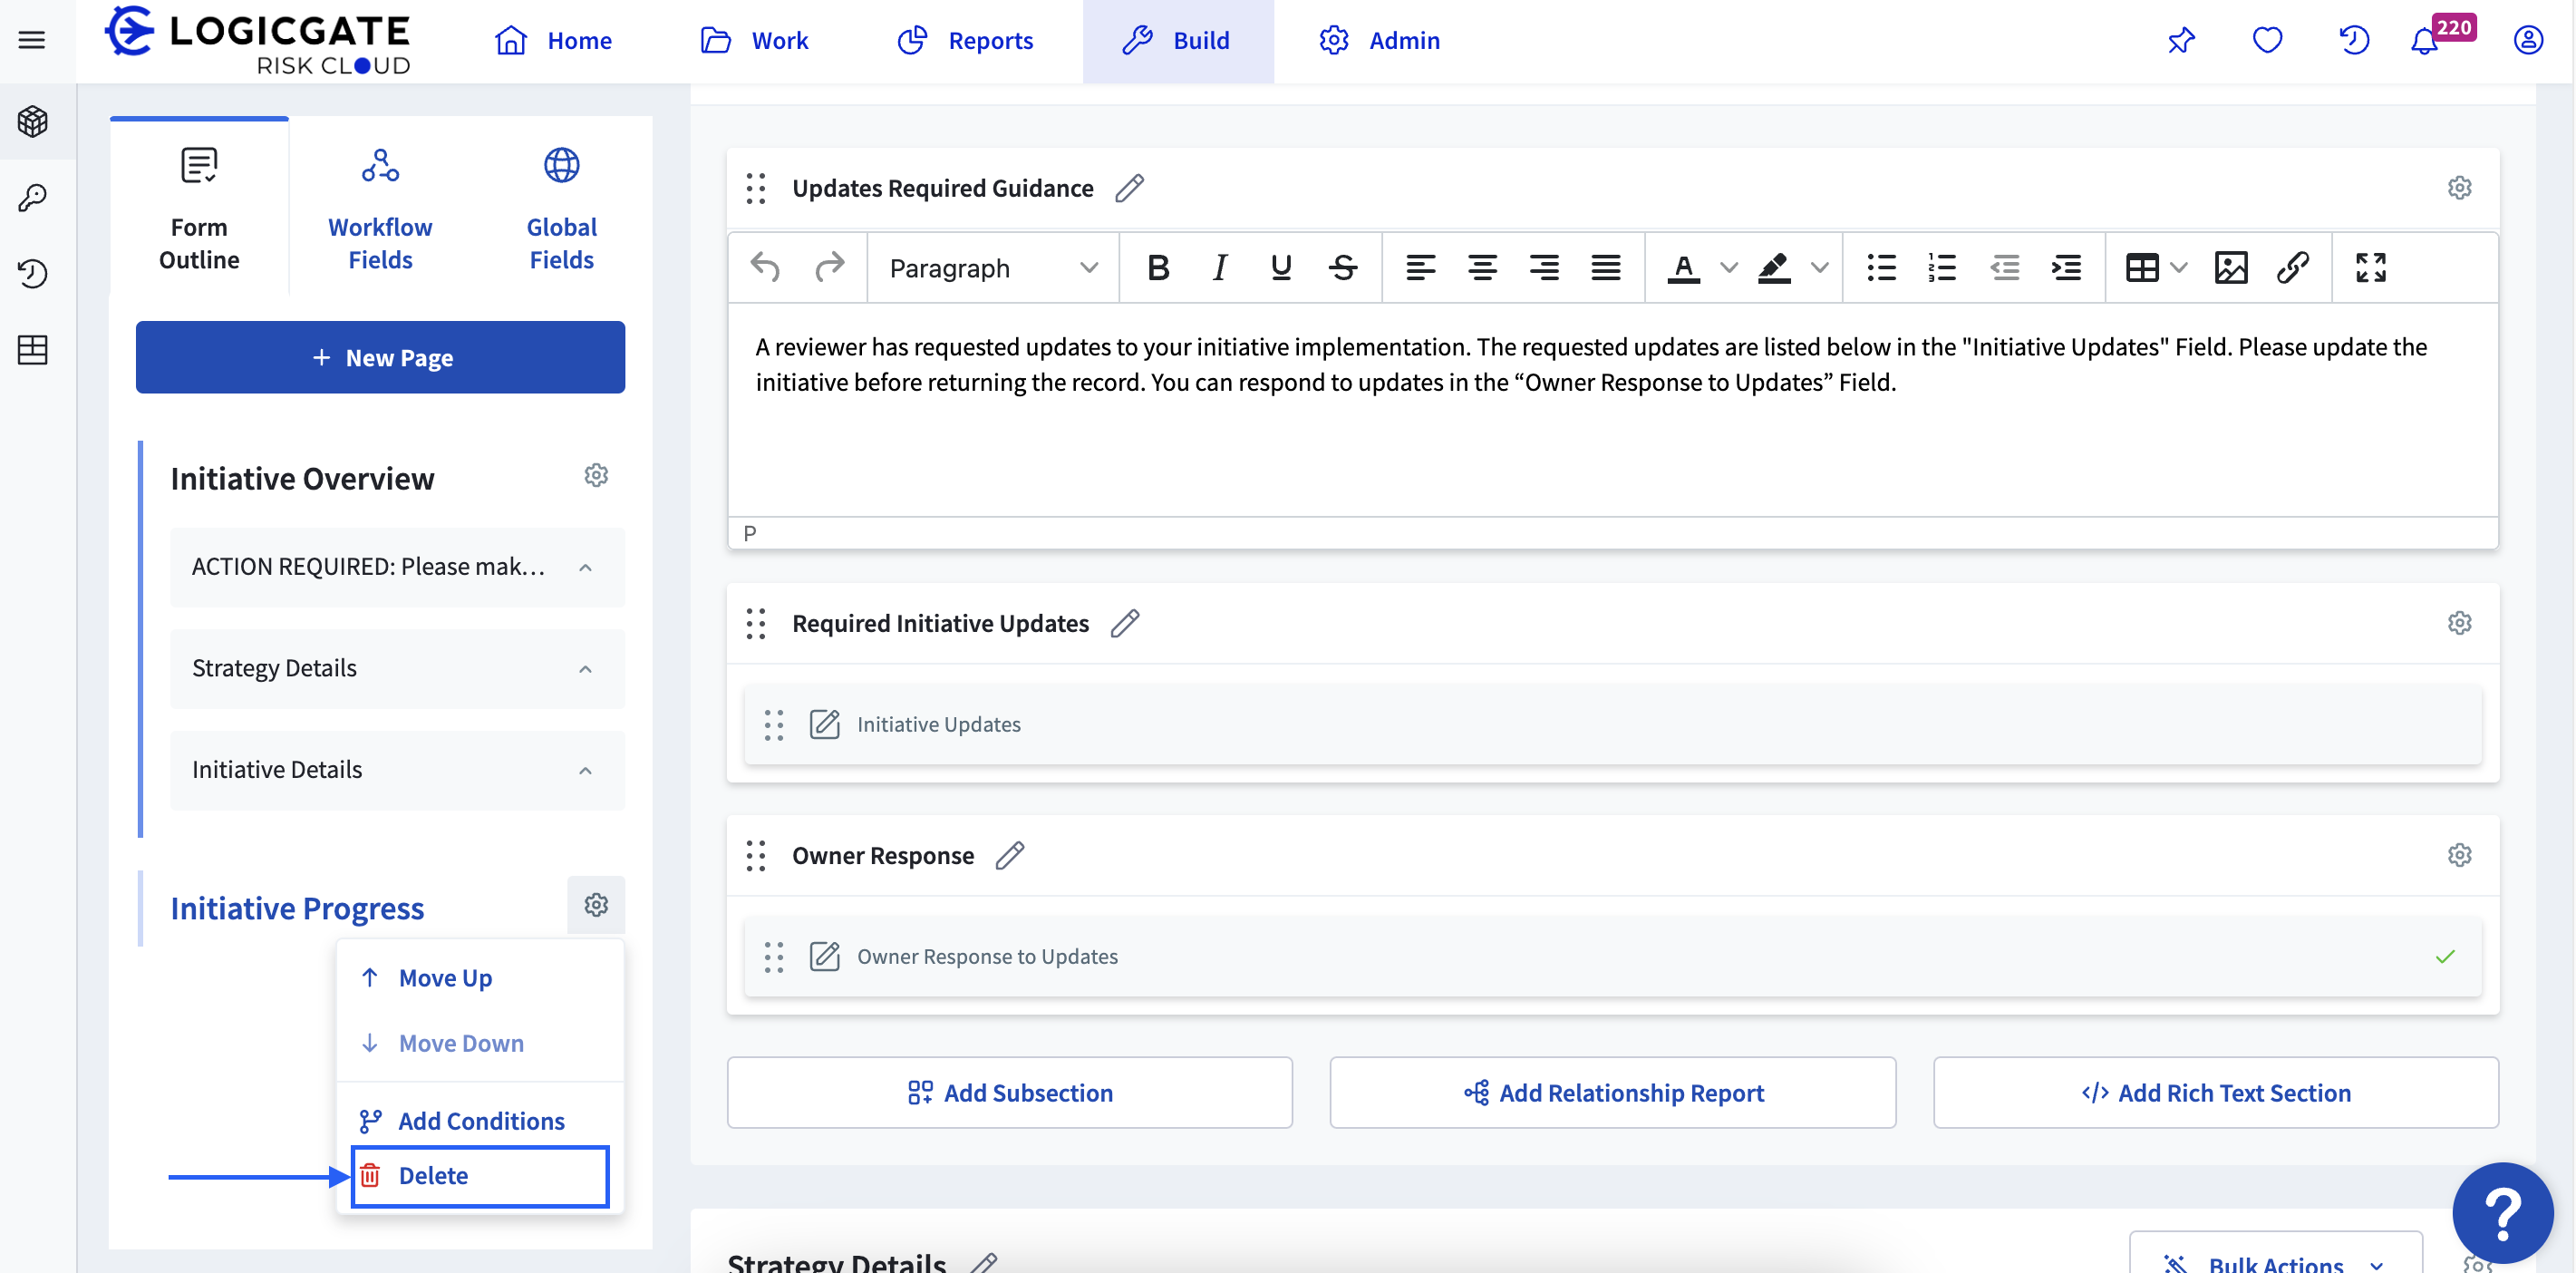Choose Add Conditions in menu

point(480,1120)
